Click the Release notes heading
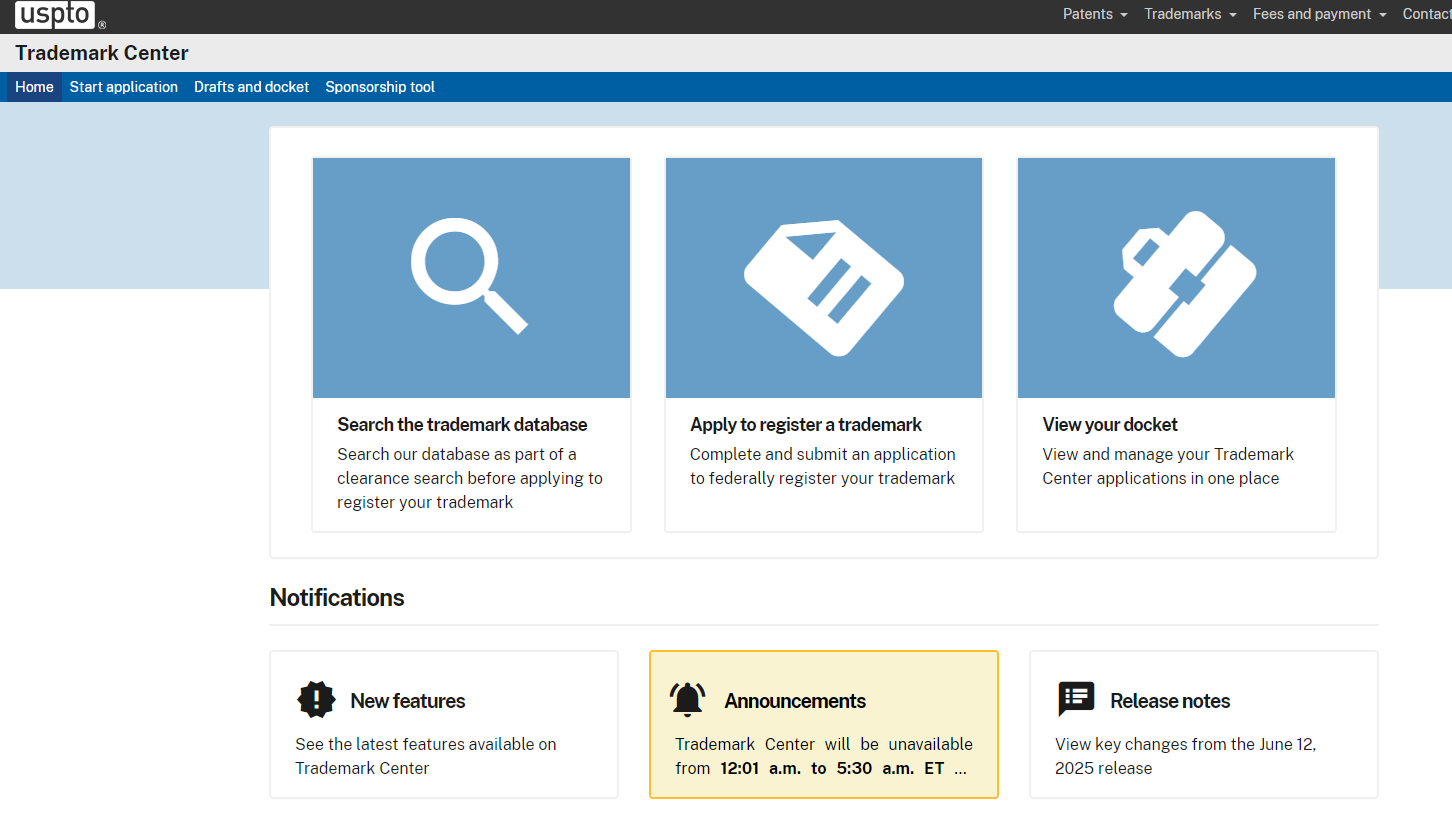This screenshot has height=820, width=1452. (1170, 701)
